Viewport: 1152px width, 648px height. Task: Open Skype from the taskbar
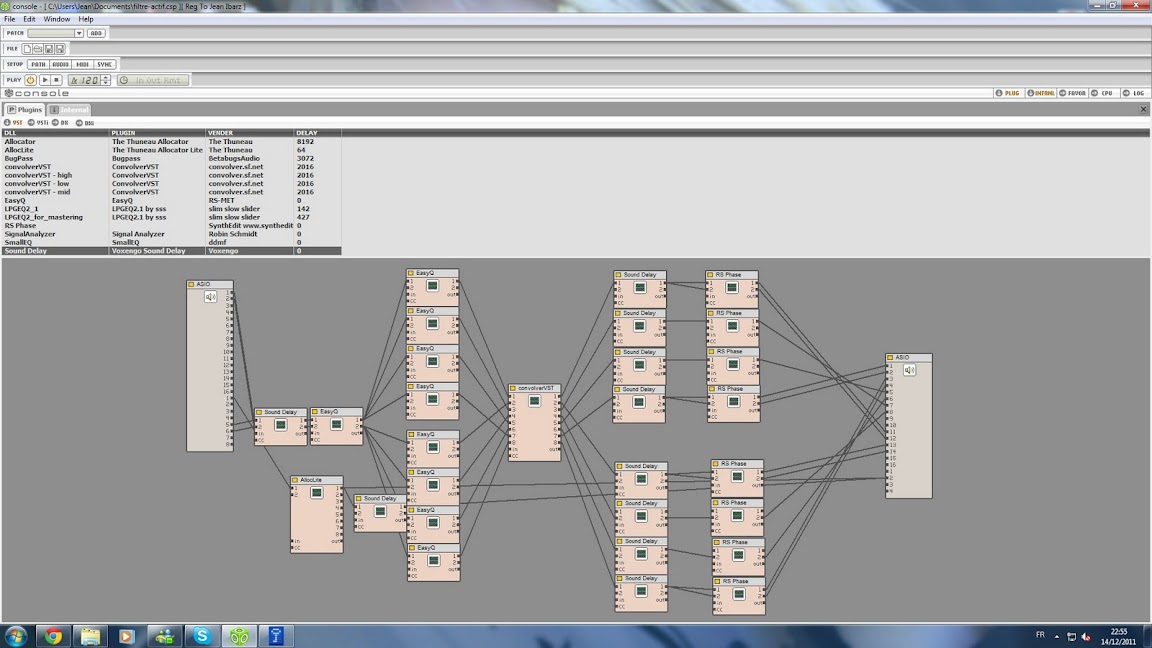pyautogui.click(x=201, y=636)
